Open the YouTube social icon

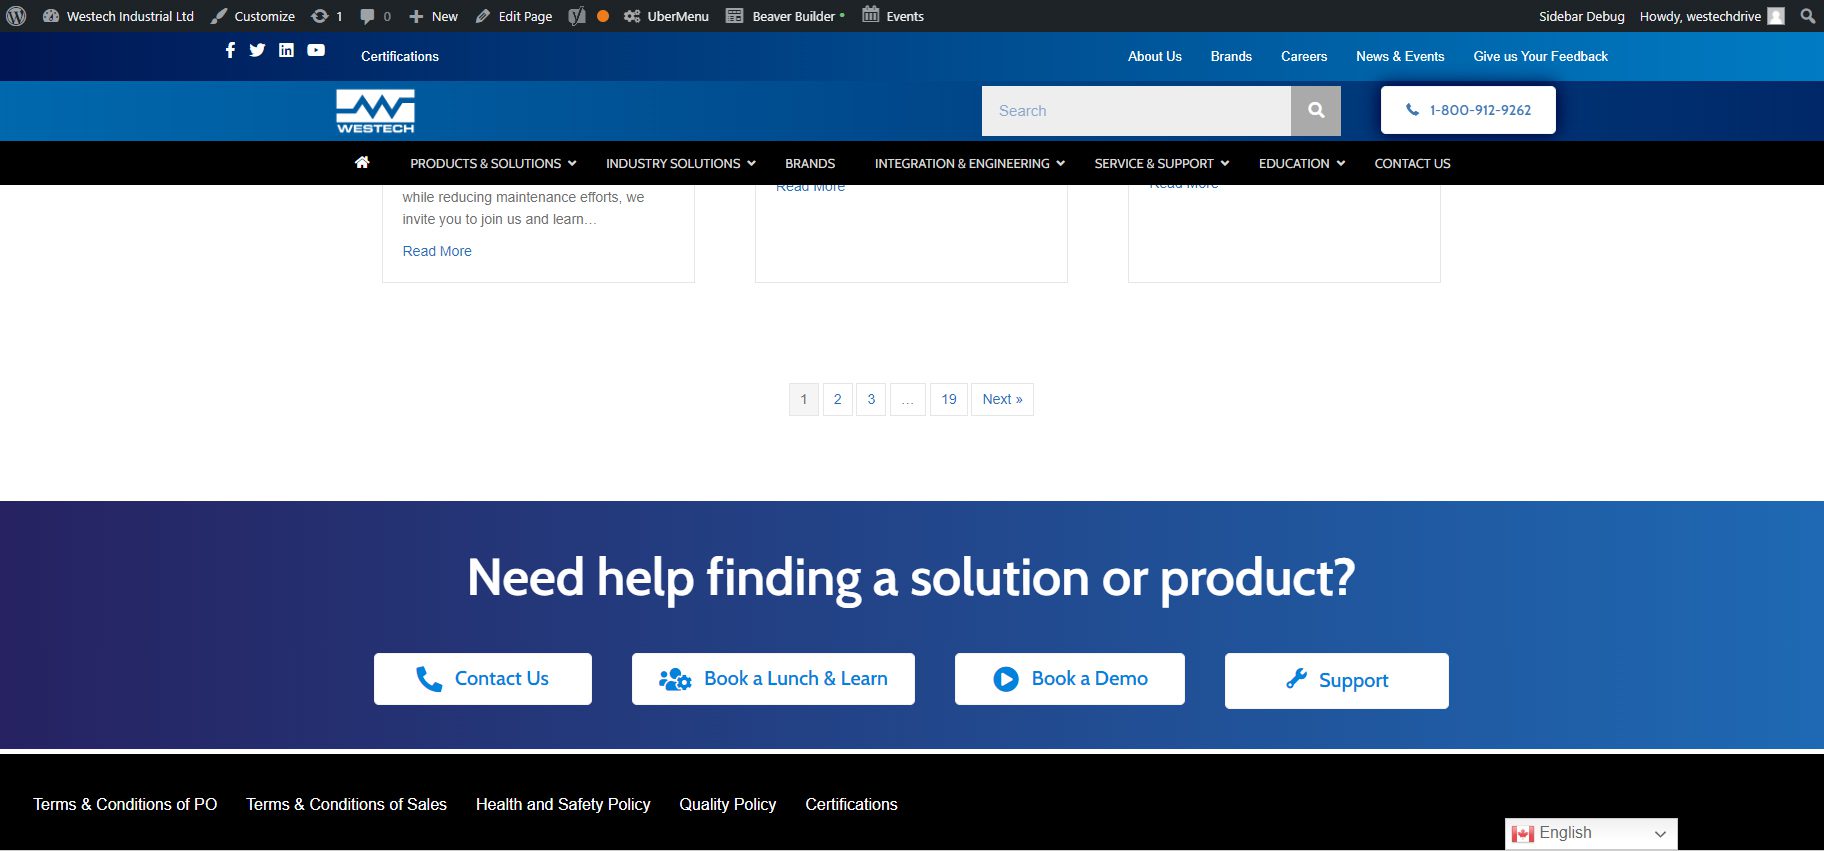coord(316,50)
